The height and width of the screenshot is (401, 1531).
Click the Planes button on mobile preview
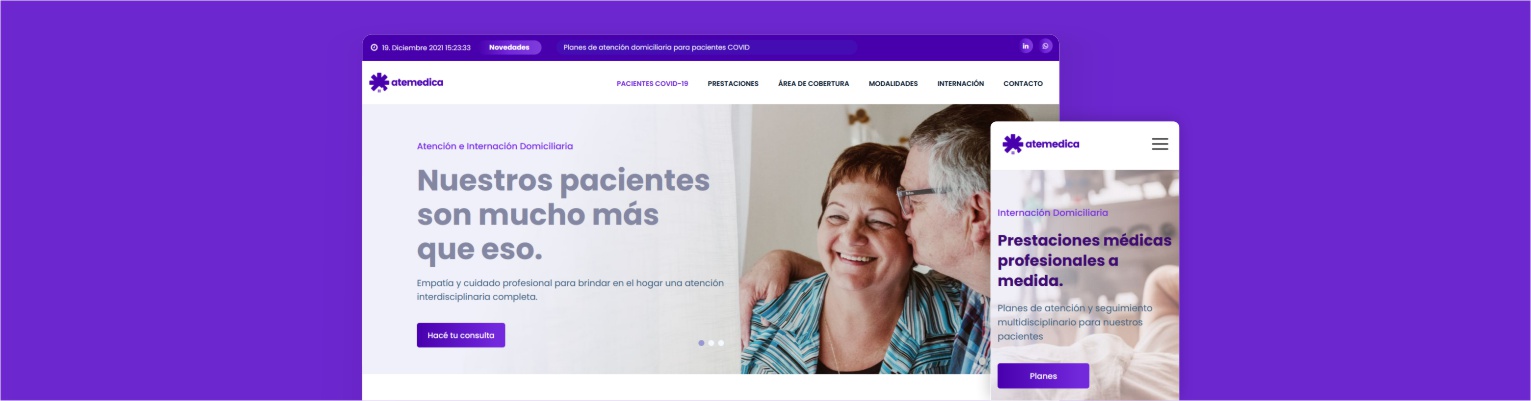1043,376
